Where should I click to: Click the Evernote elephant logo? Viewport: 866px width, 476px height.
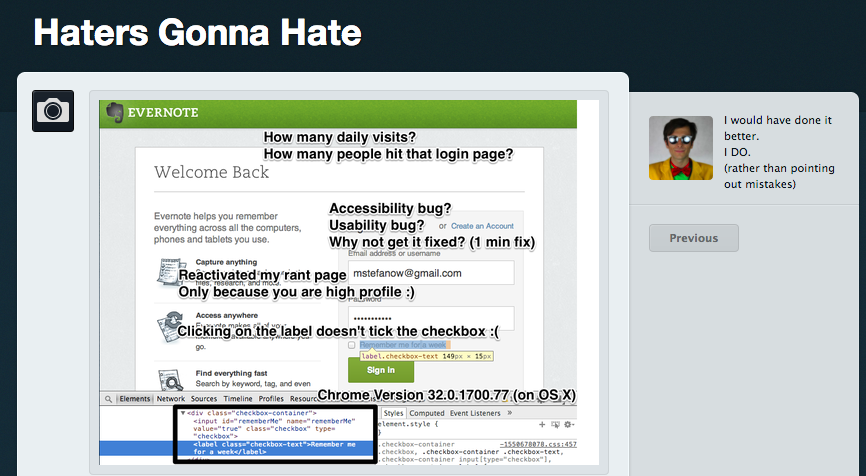tap(114, 113)
